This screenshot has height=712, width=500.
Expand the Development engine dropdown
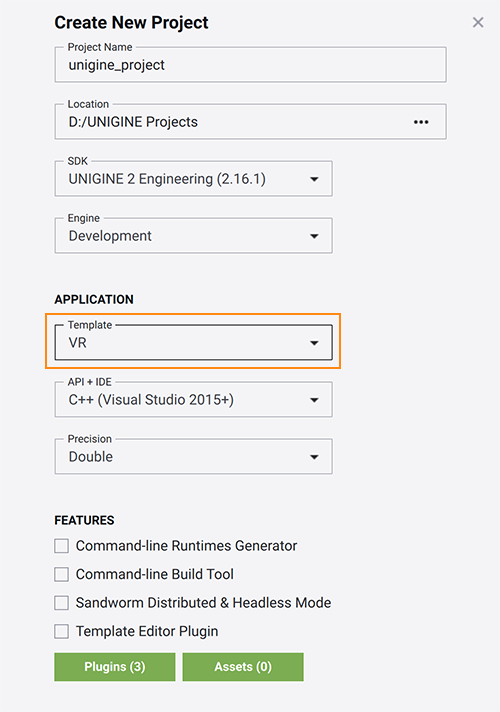point(193,236)
